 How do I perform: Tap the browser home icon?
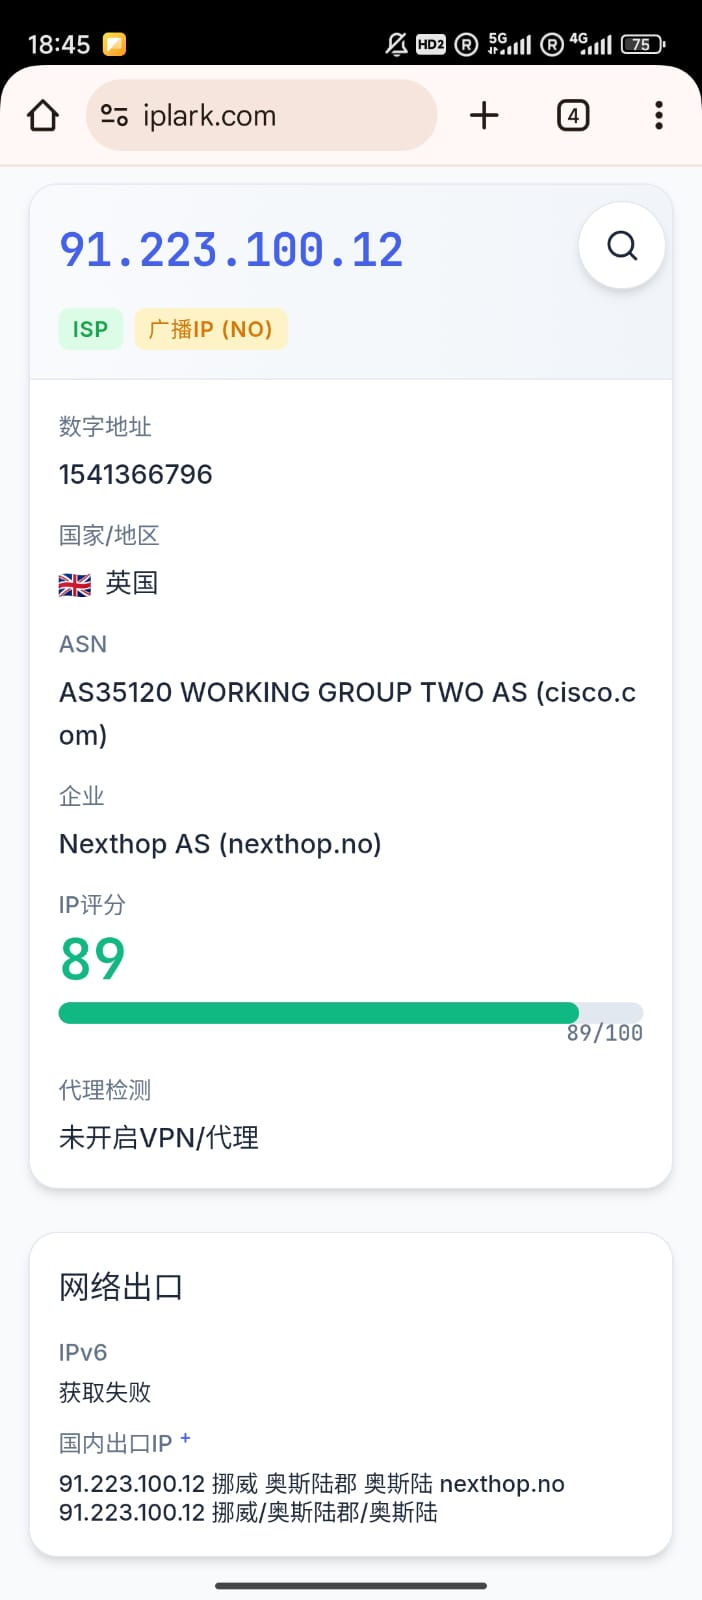(43, 116)
